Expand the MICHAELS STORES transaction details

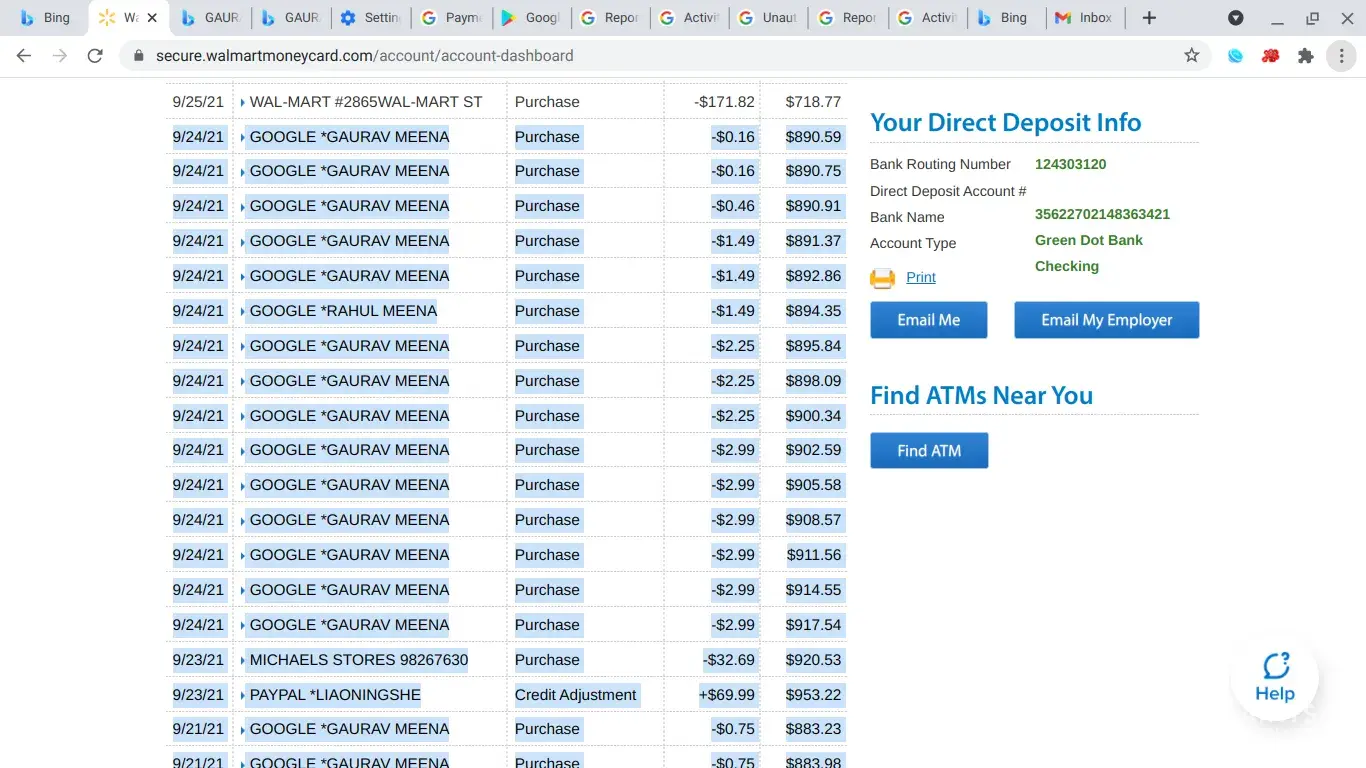(x=243, y=660)
